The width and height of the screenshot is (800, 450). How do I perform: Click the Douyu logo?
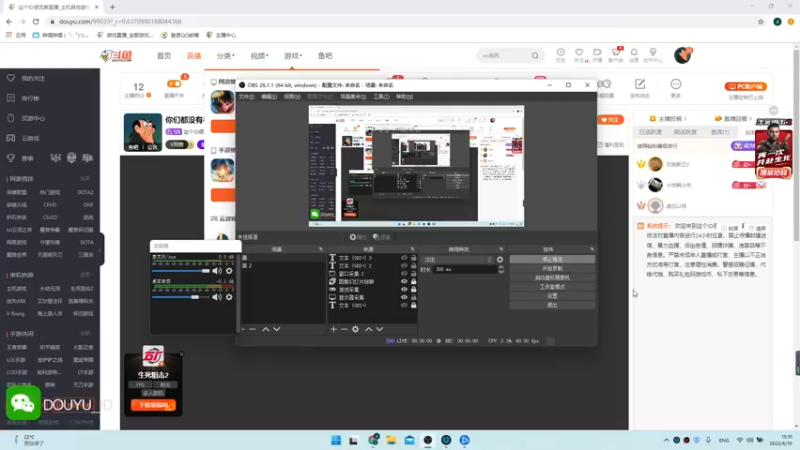tap(116, 56)
